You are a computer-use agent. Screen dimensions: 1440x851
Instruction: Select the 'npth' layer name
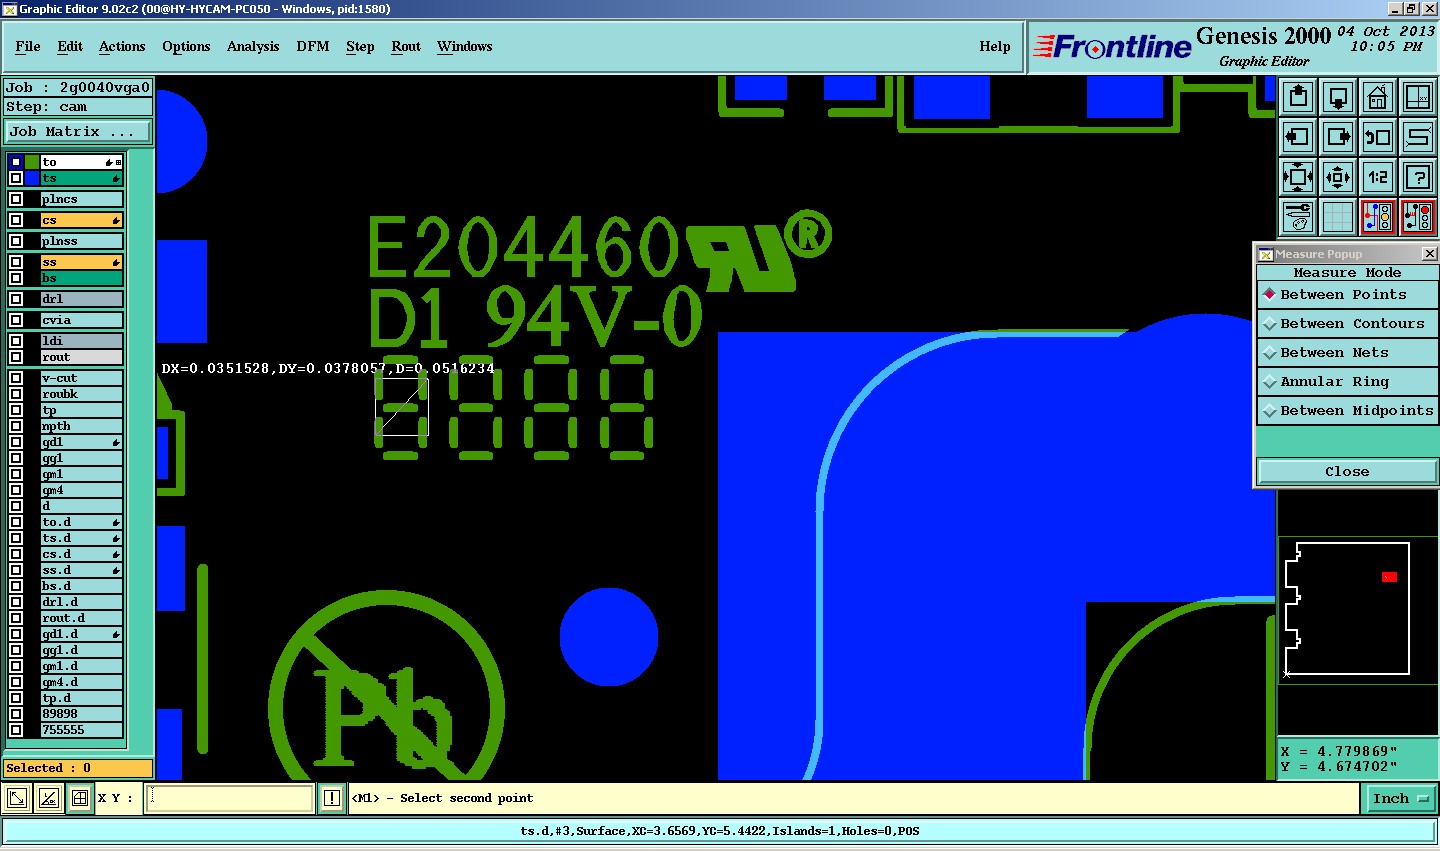pos(82,426)
